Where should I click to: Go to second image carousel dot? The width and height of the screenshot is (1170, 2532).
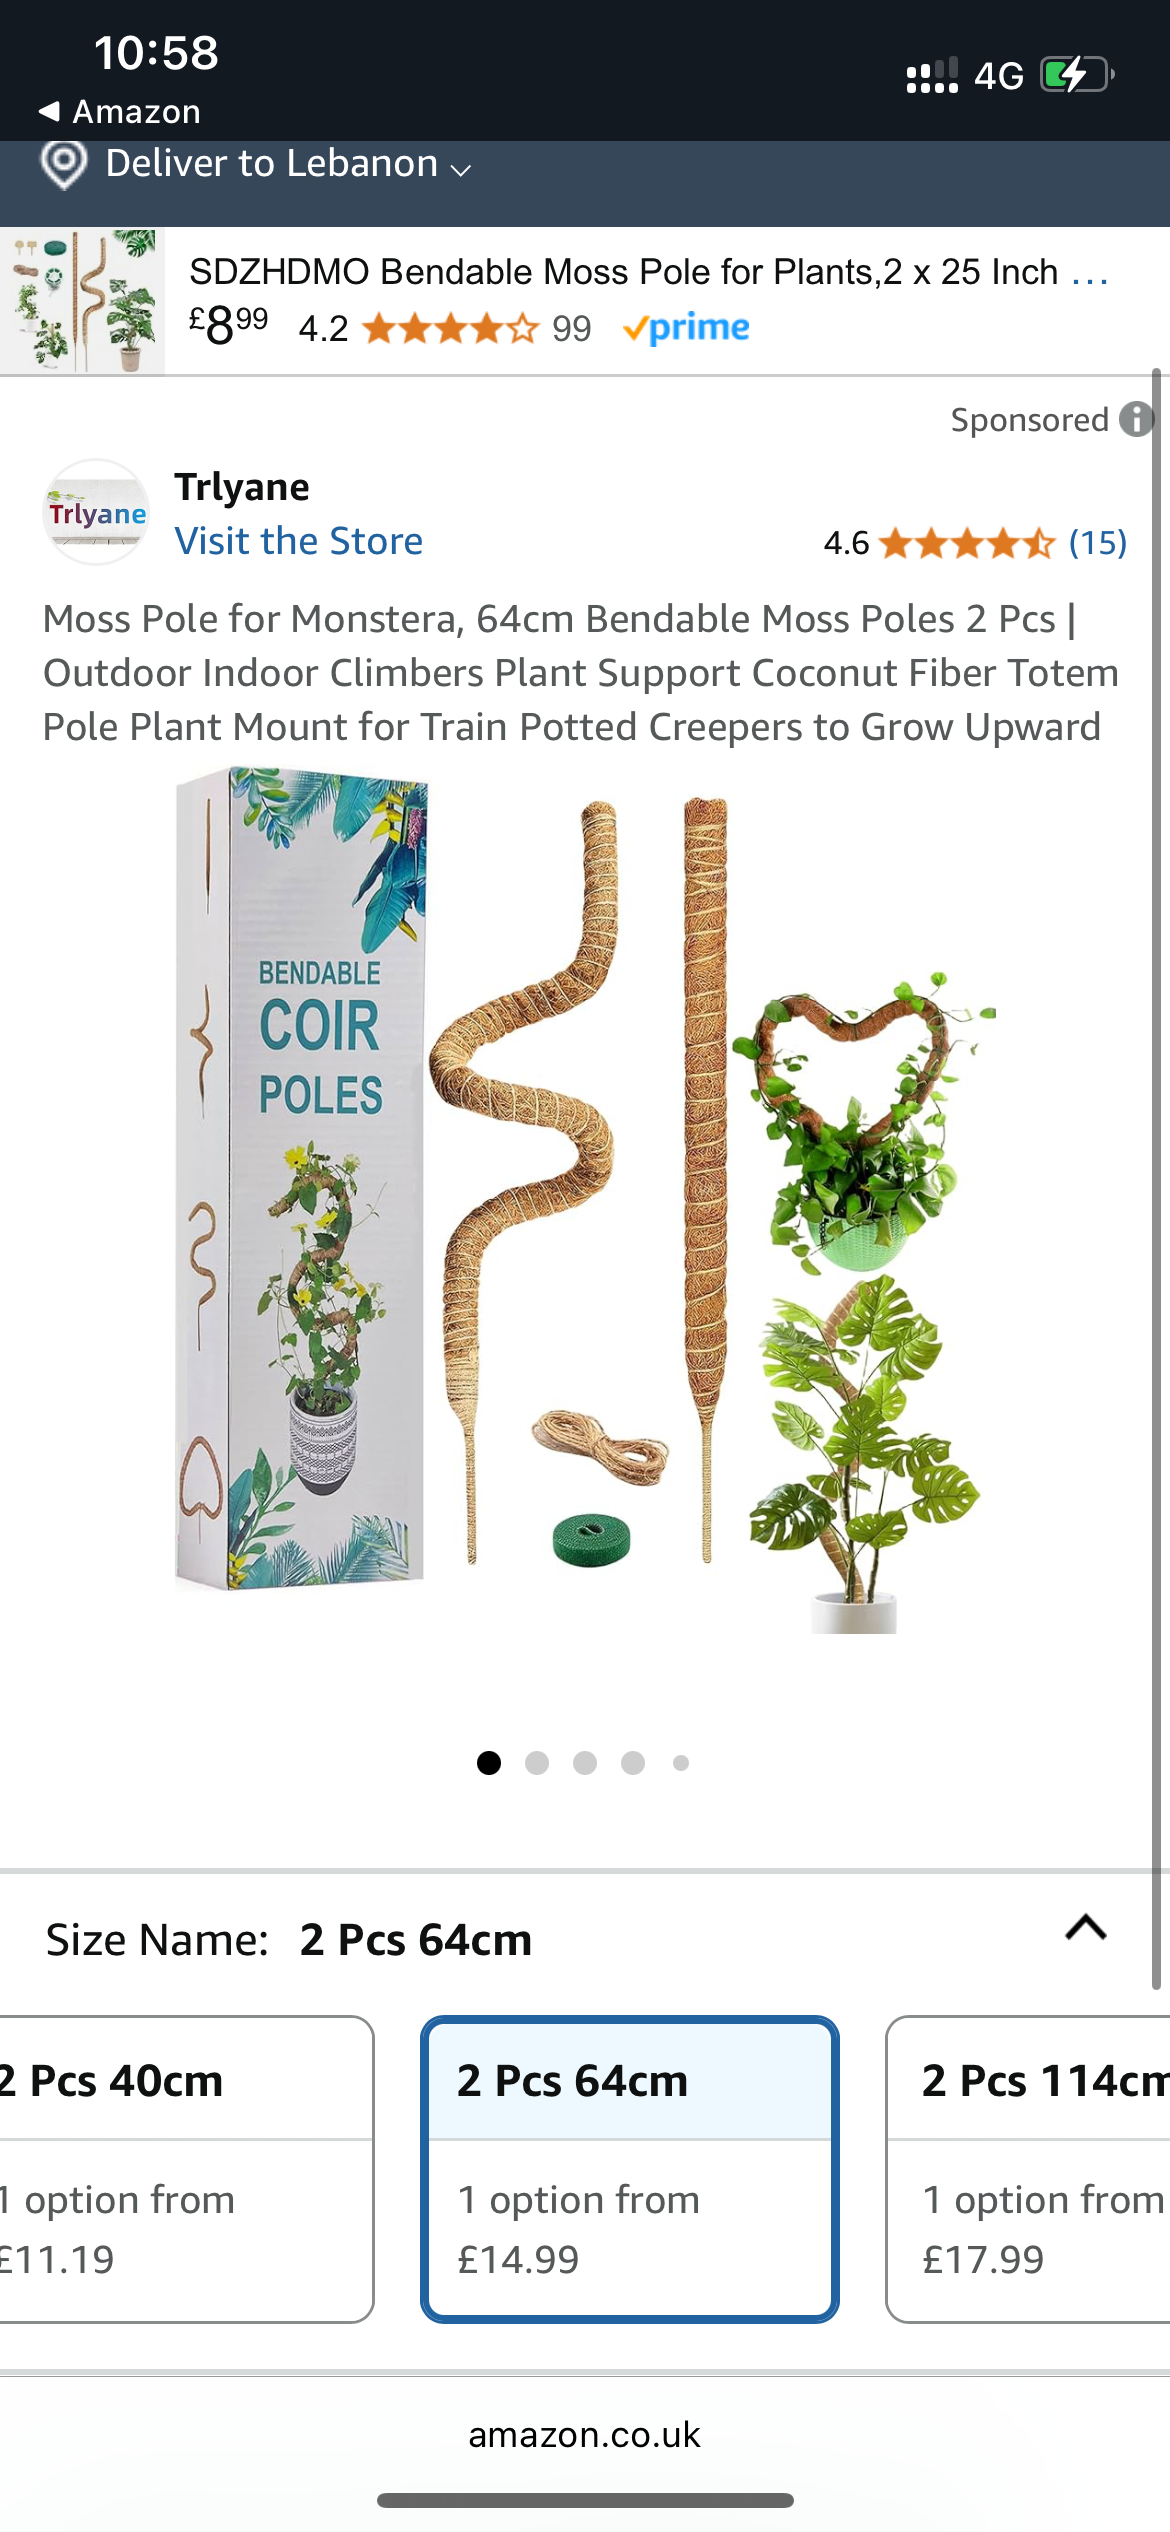point(537,1763)
